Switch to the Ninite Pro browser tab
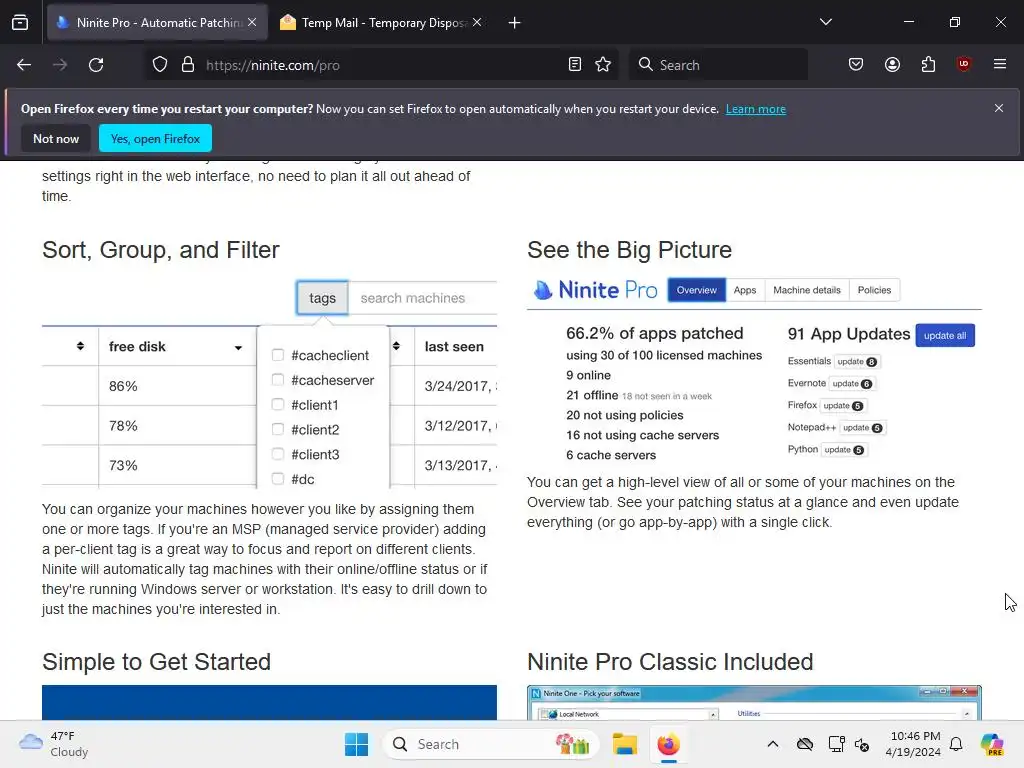Viewport: 1024px width, 768px height. point(157,22)
